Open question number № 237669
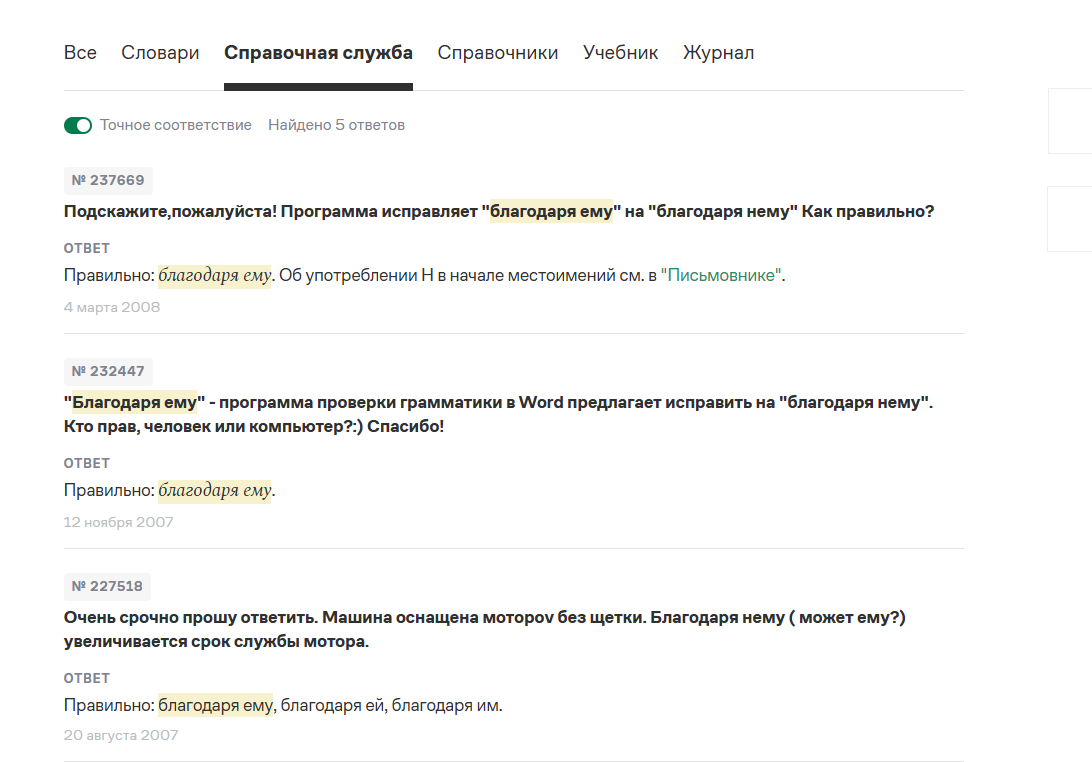Image resolution: width=1092 pixels, height=762 pixels. click(x=108, y=180)
